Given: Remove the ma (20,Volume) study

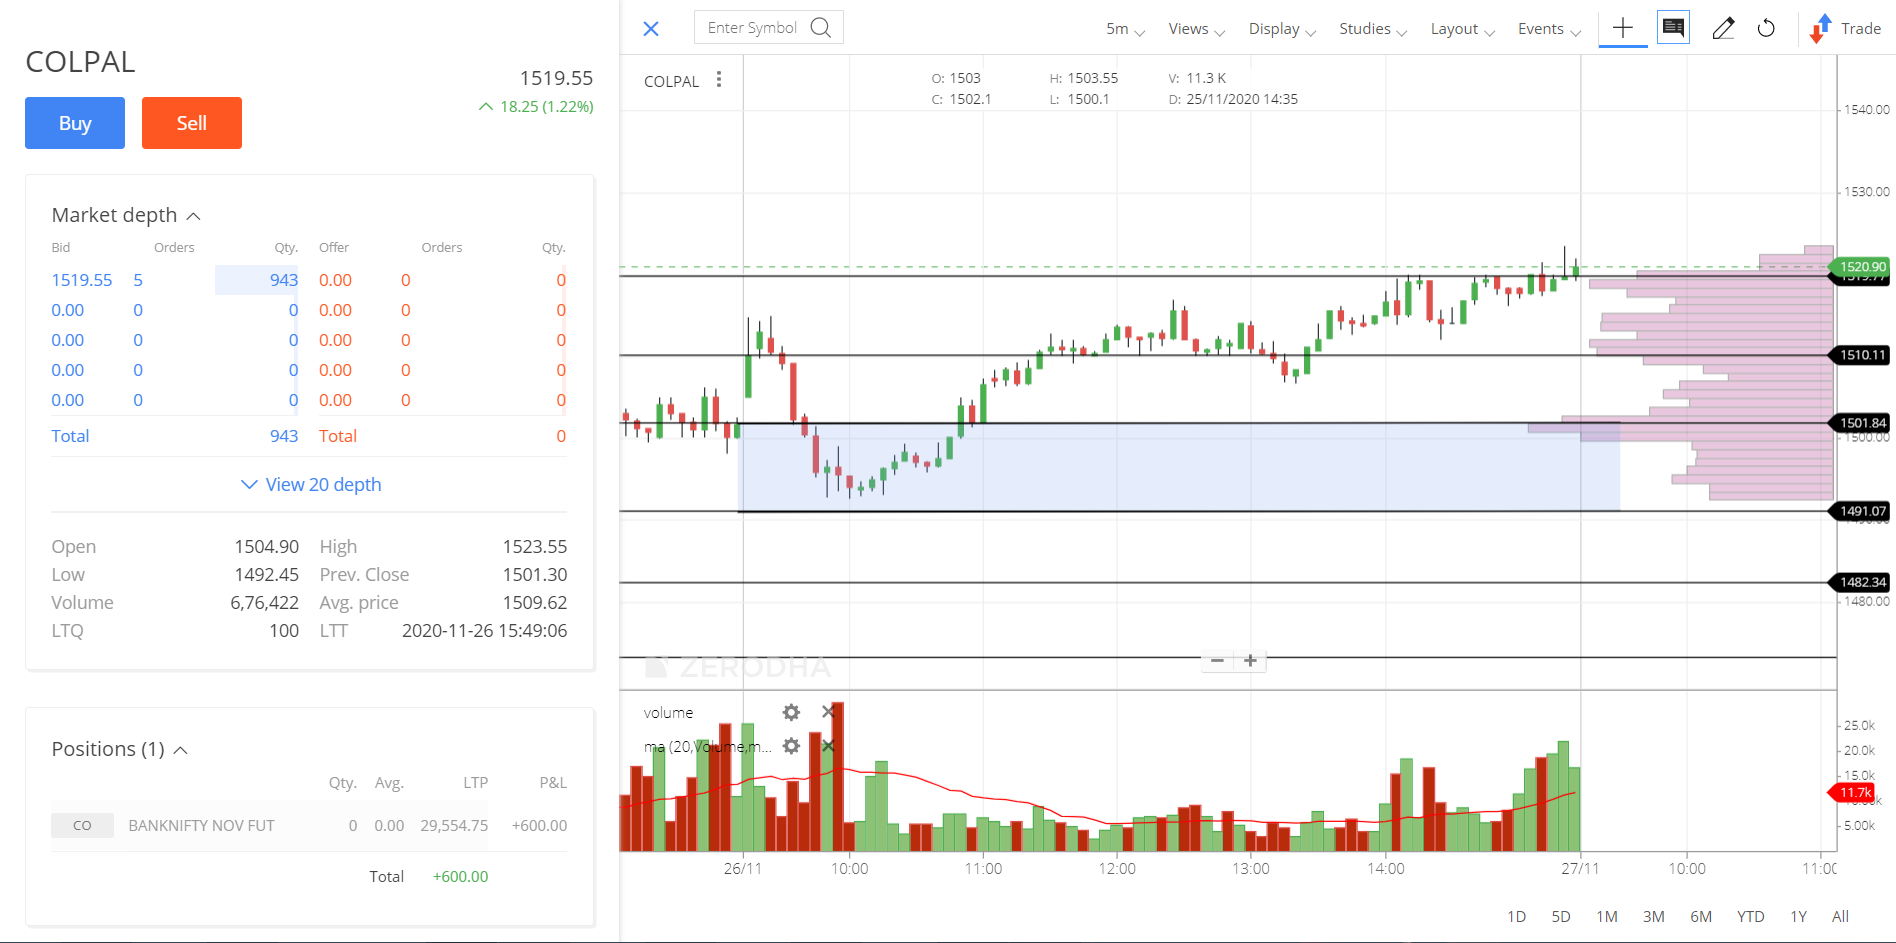Looking at the screenshot, I should tap(828, 746).
